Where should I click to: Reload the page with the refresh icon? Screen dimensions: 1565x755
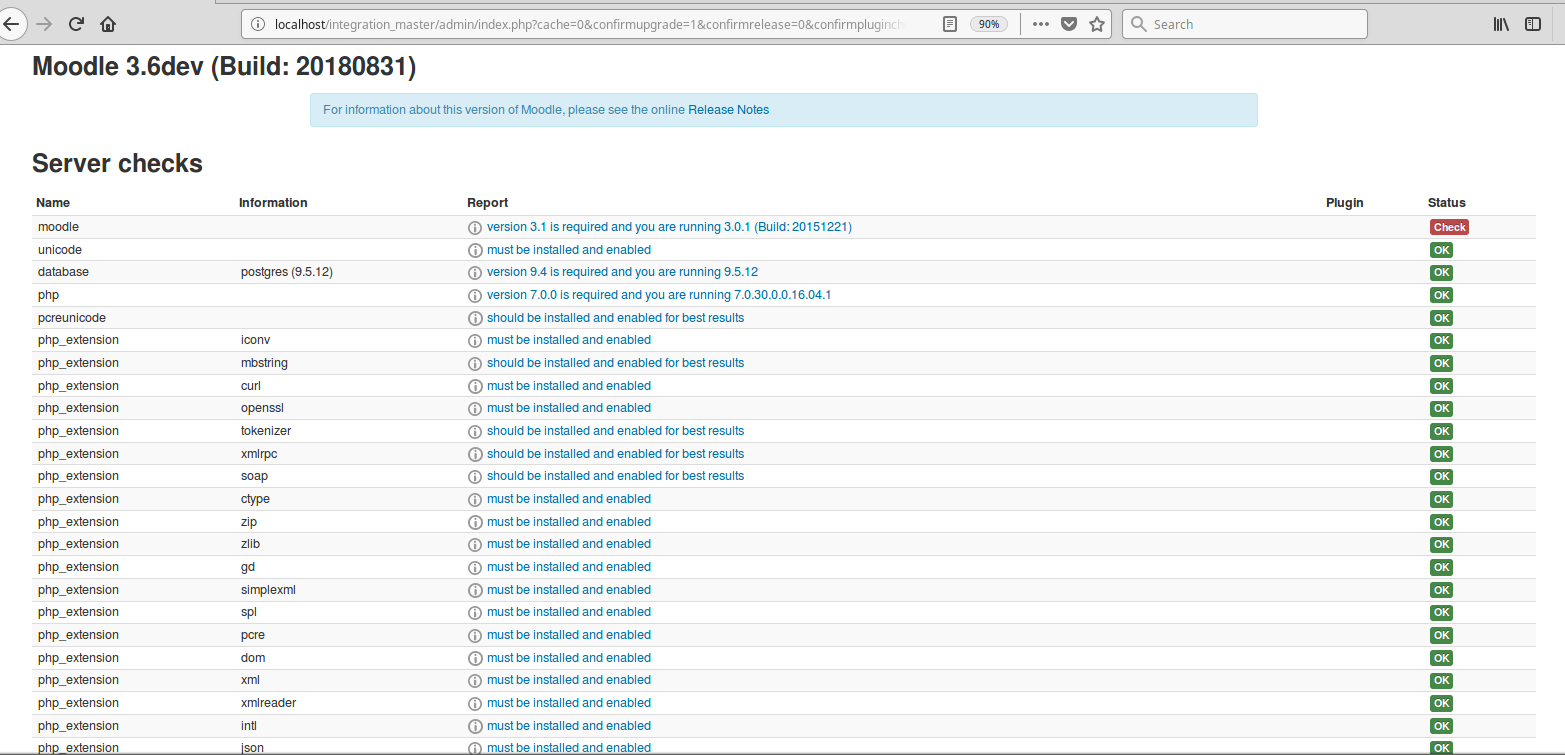pyautogui.click(x=76, y=24)
